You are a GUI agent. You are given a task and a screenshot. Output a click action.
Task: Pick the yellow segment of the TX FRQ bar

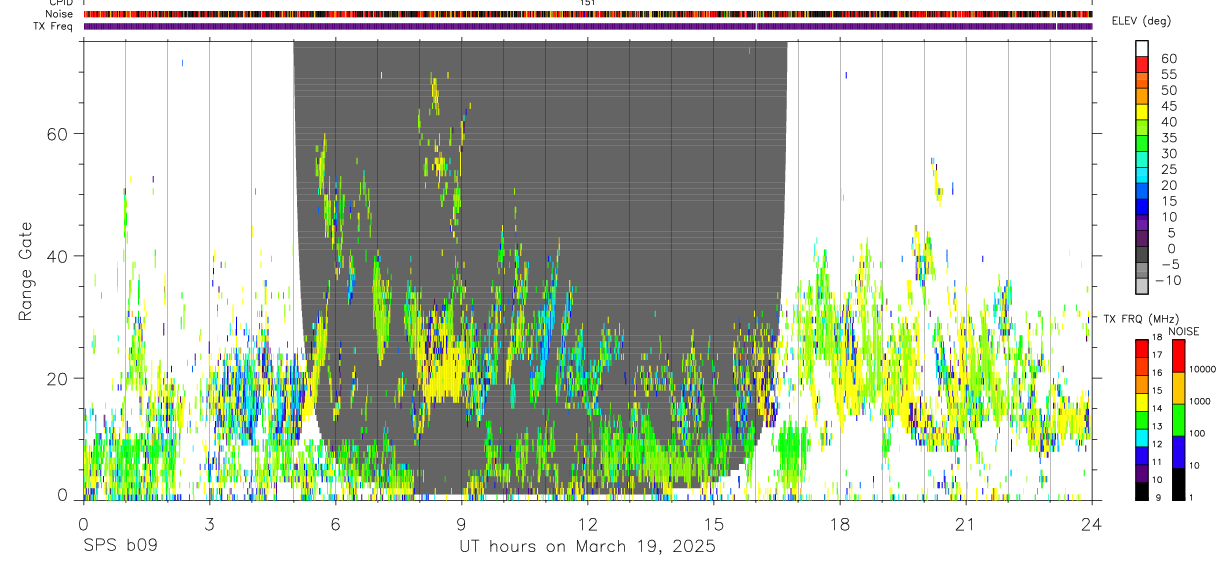coord(1141,401)
